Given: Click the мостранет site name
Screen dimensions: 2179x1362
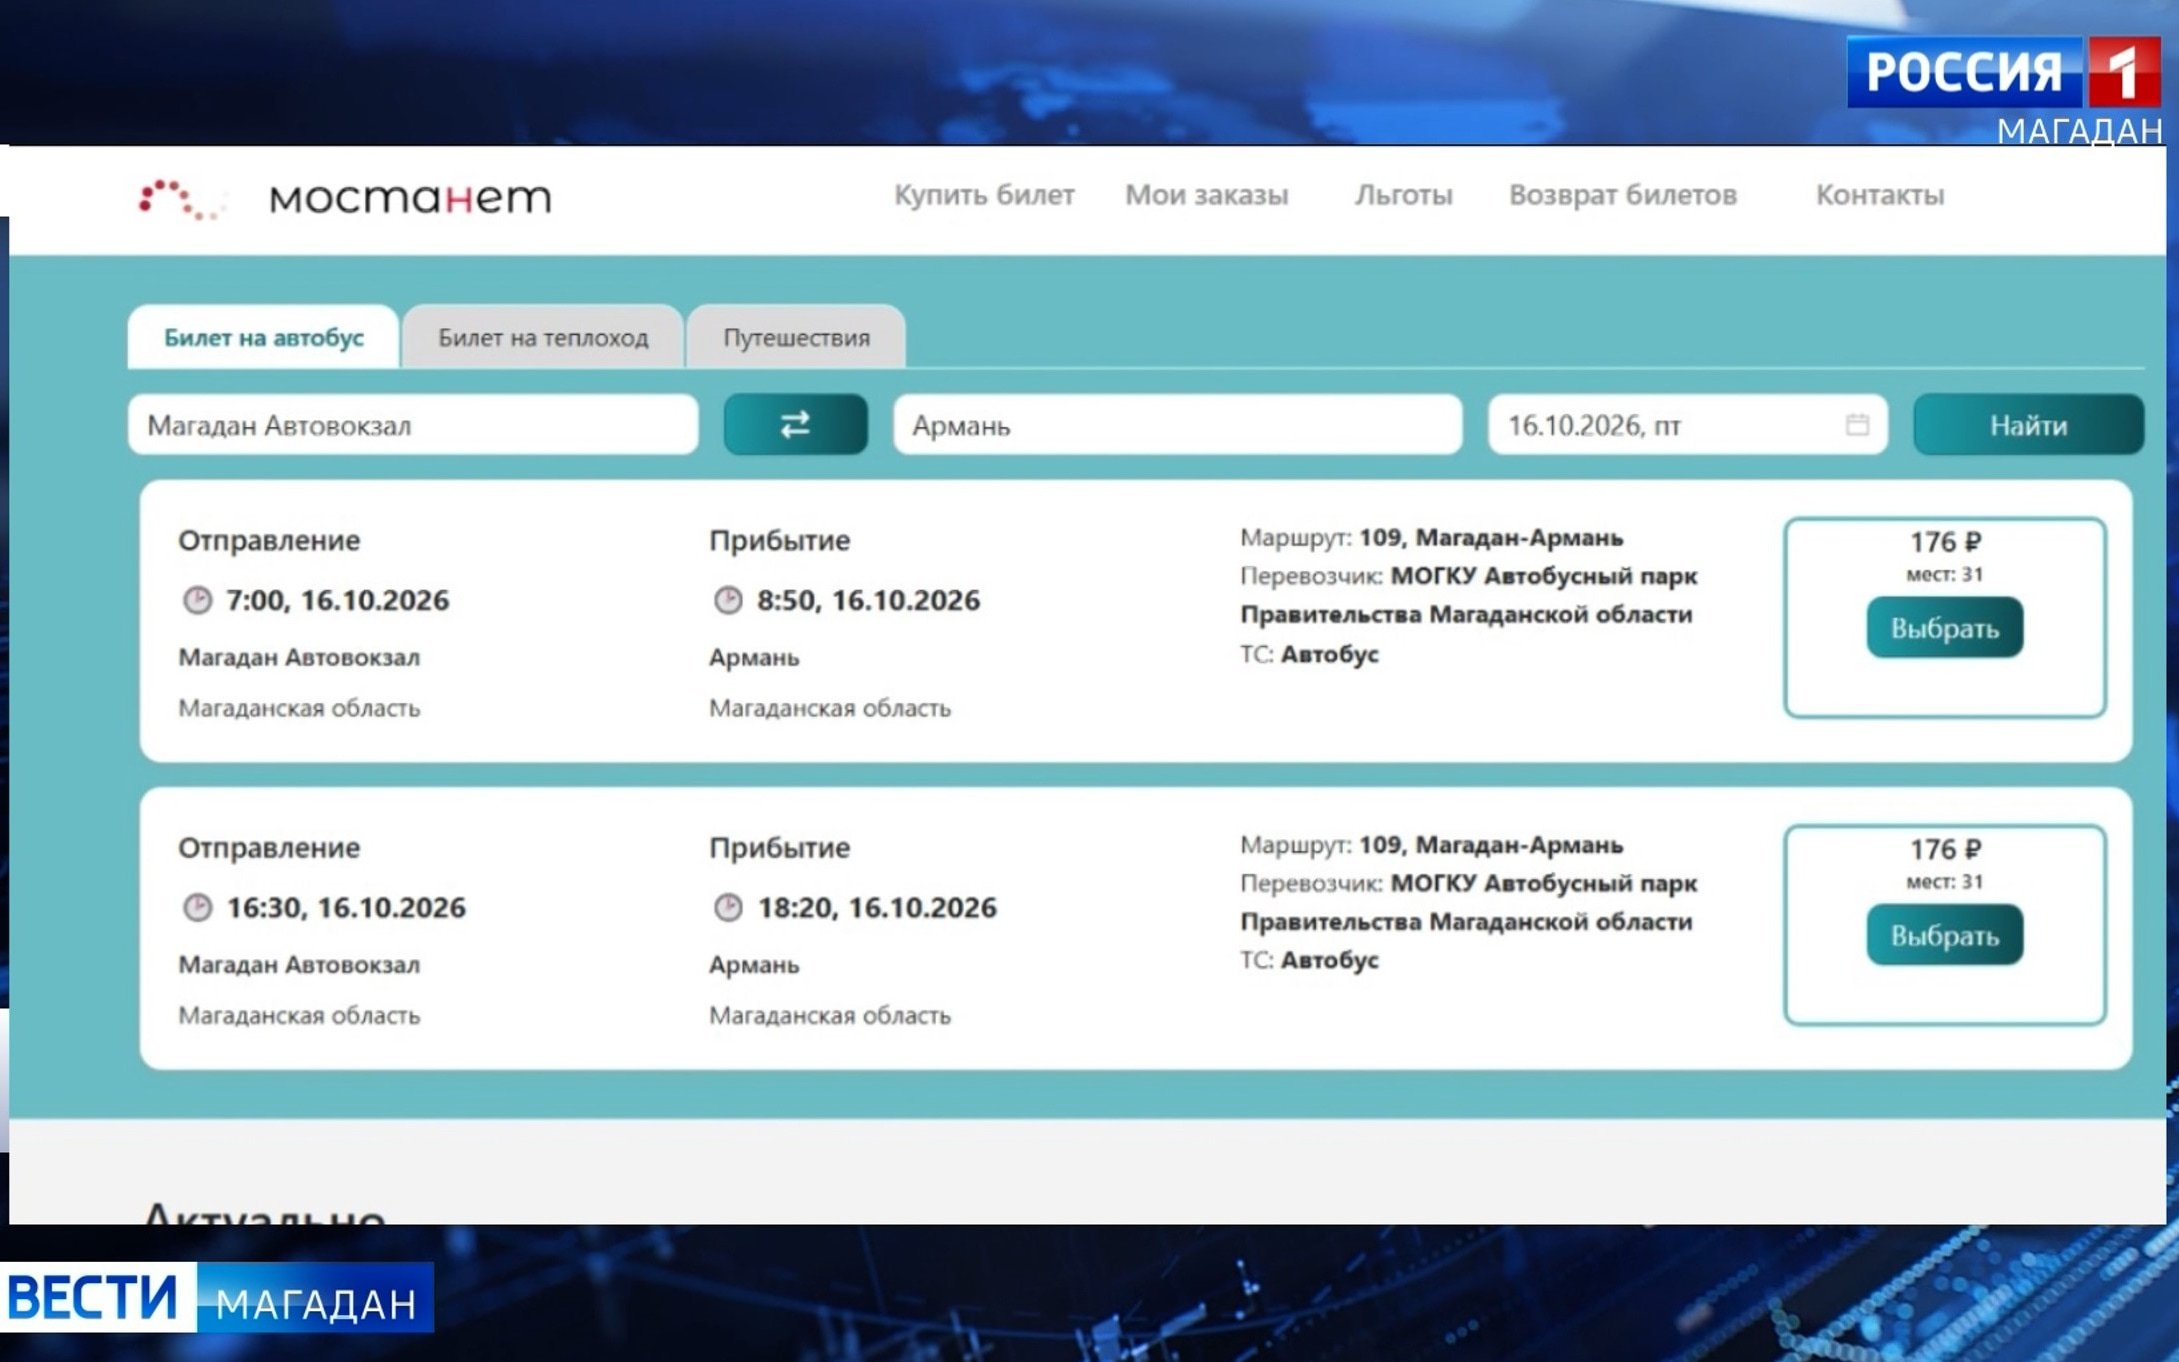Looking at the screenshot, I should (x=410, y=198).
